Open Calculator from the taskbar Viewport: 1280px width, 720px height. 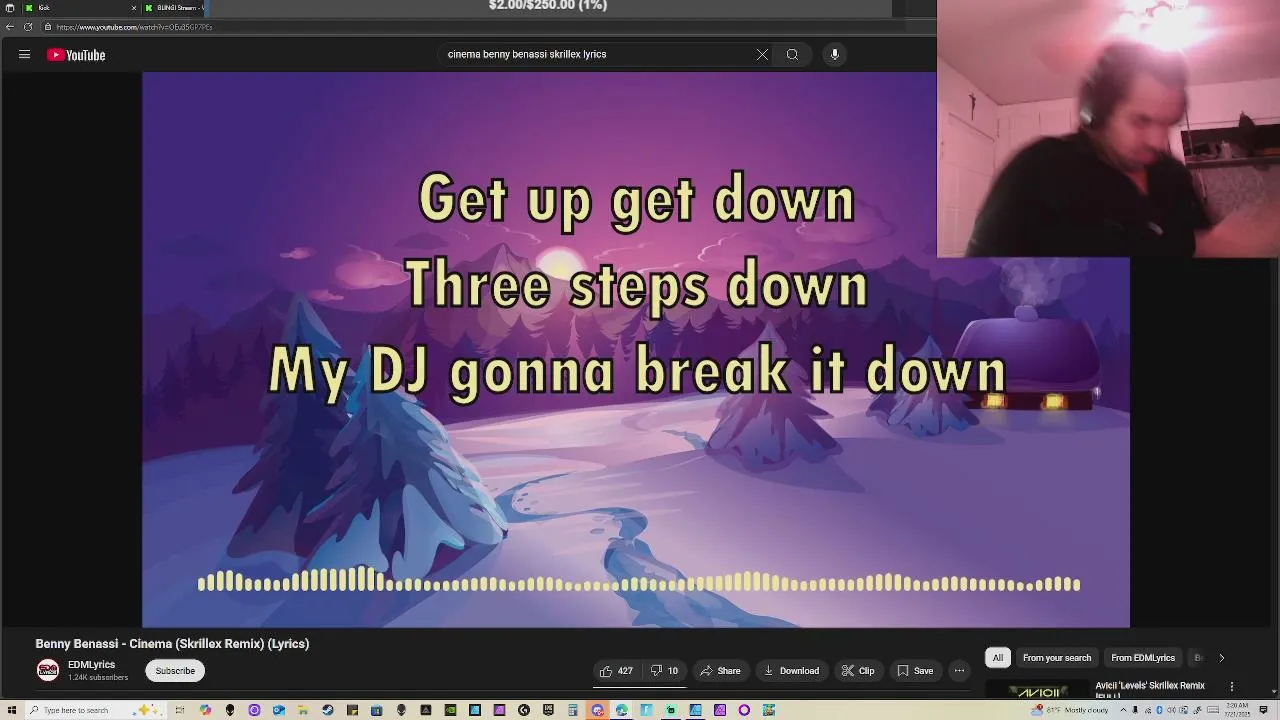pos(572,710)
